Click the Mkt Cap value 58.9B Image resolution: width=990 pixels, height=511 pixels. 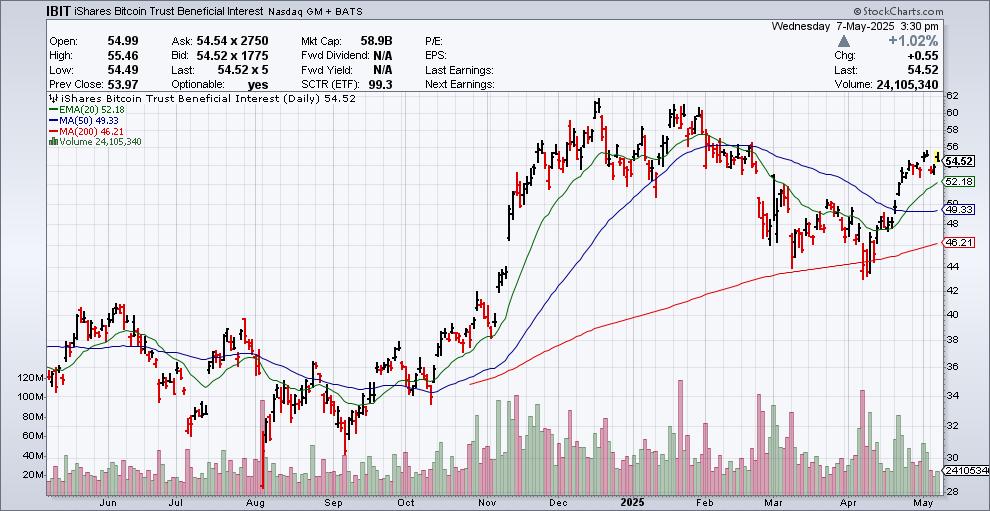click(x=374, y=40)
